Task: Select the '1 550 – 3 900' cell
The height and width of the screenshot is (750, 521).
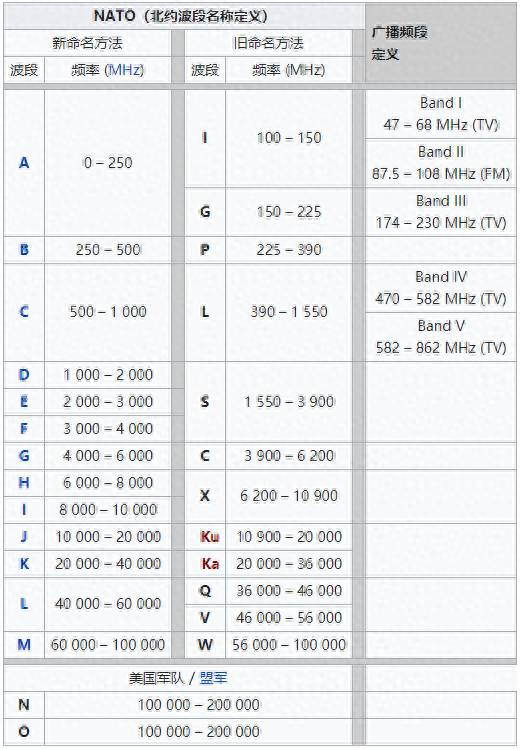Action: click(x=289, y=402)
